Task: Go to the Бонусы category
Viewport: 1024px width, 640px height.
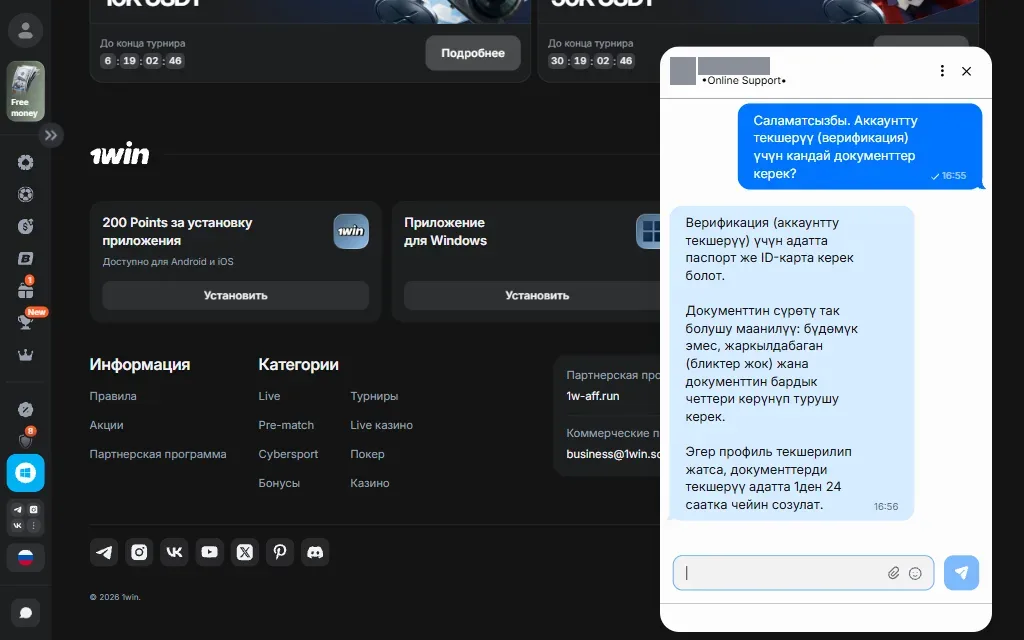Action: click(279, 483)
